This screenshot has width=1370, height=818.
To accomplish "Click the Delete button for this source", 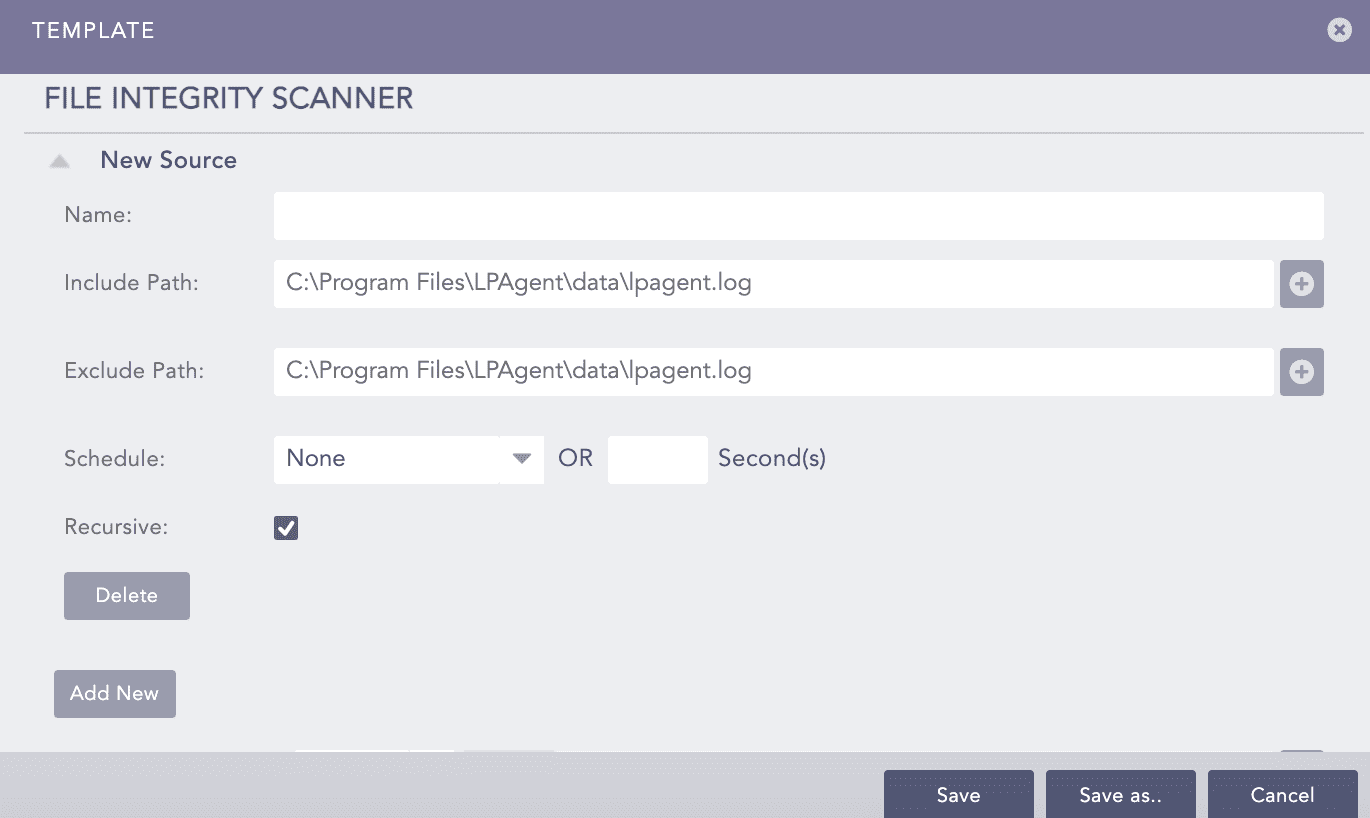I will pos(126,595).
